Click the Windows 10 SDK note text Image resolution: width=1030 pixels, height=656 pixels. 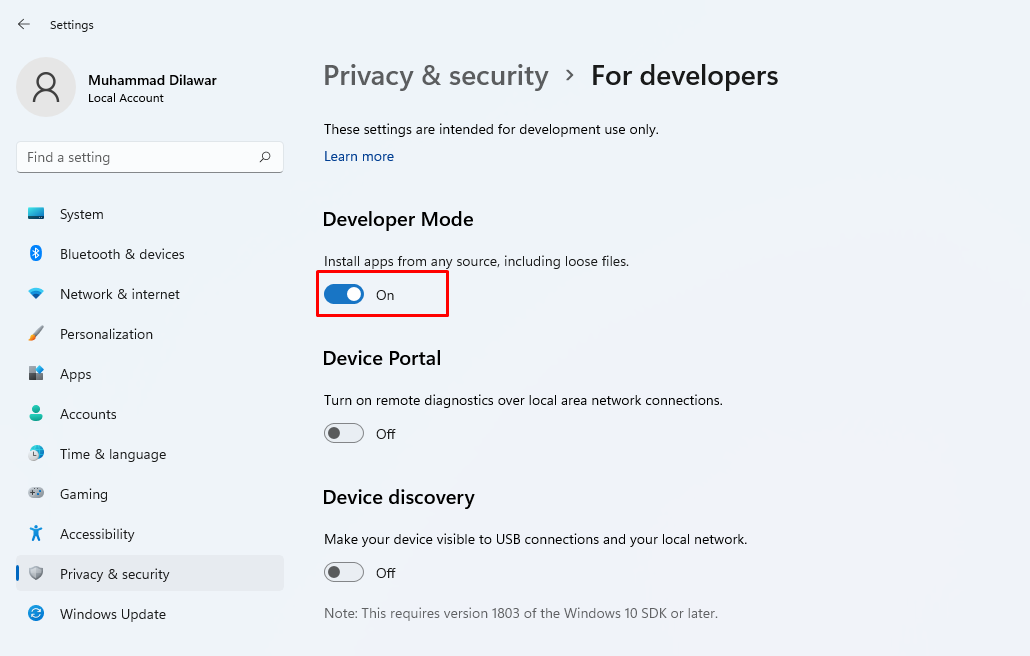(x=521, y=613)
